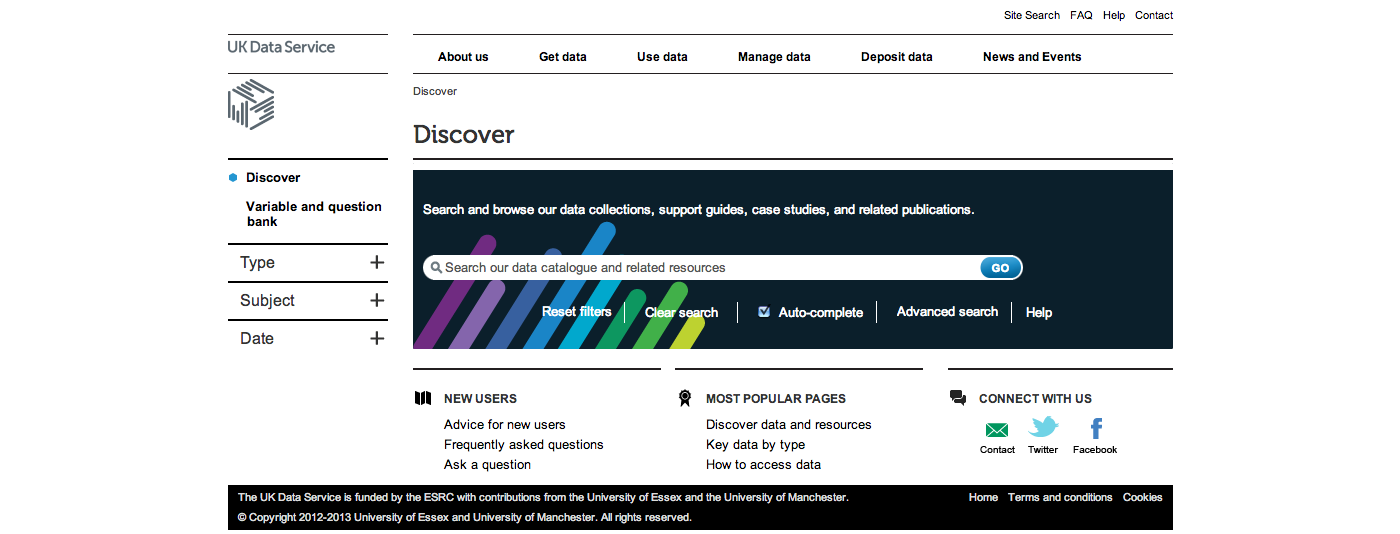Open the Deposit data menu
1400x534 pixels.
click(896, 57)
